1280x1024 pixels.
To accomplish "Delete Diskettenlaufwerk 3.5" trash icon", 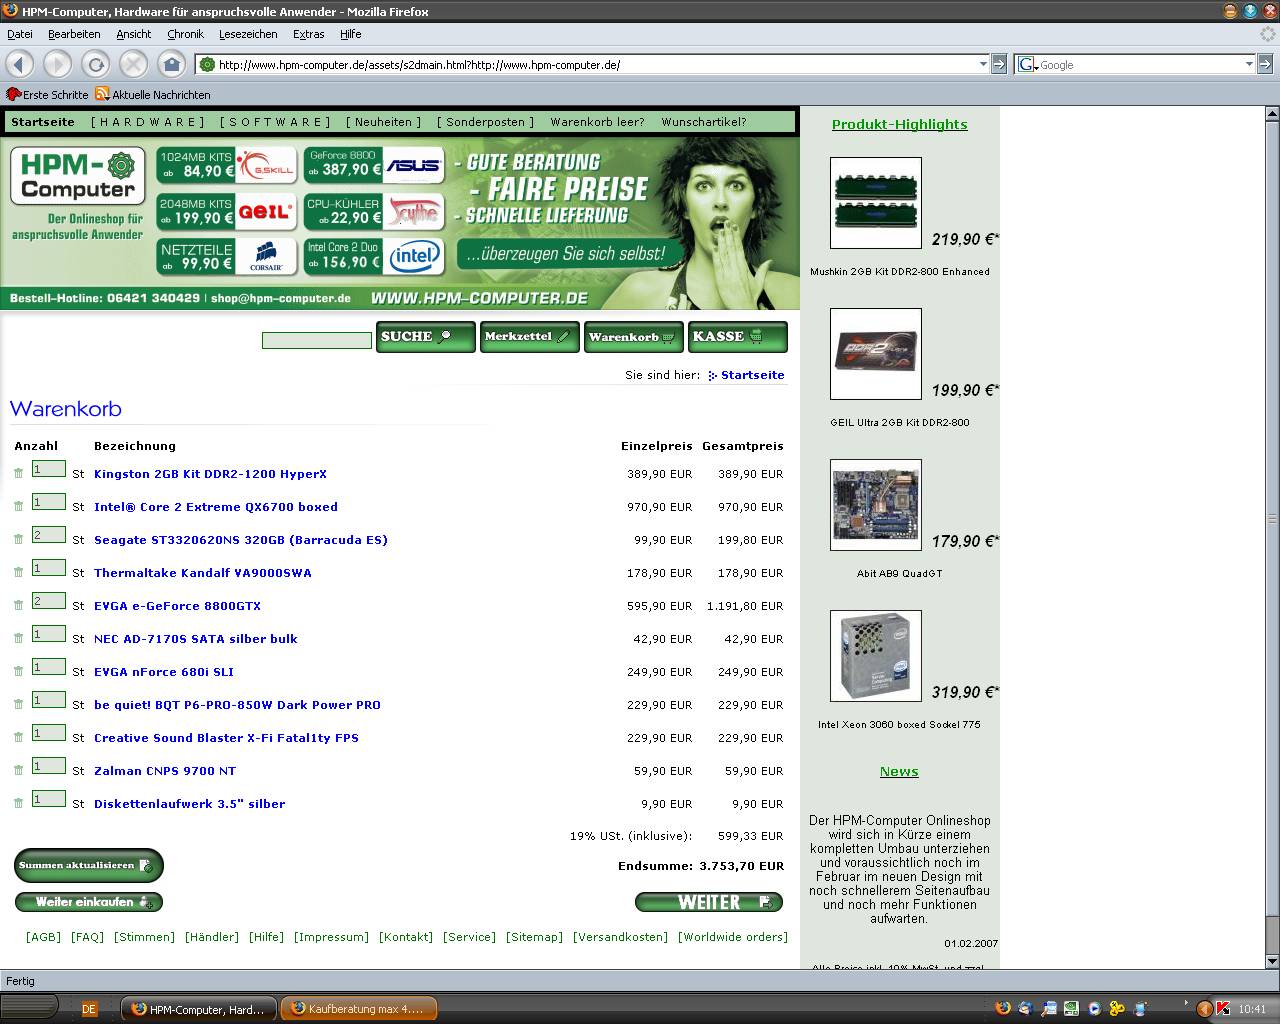I will (x=18, y=804).
